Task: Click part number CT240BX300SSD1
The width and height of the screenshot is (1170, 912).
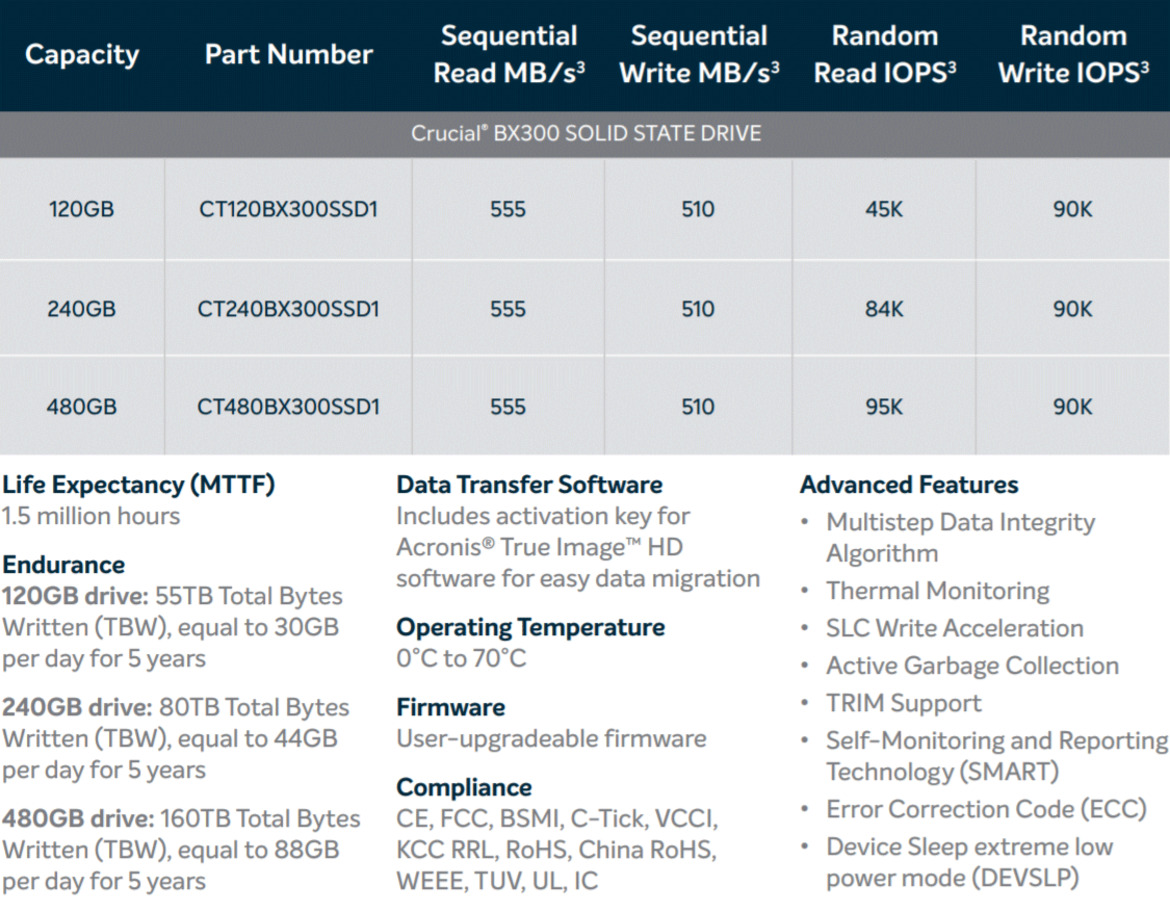Action: pos(288,309)
